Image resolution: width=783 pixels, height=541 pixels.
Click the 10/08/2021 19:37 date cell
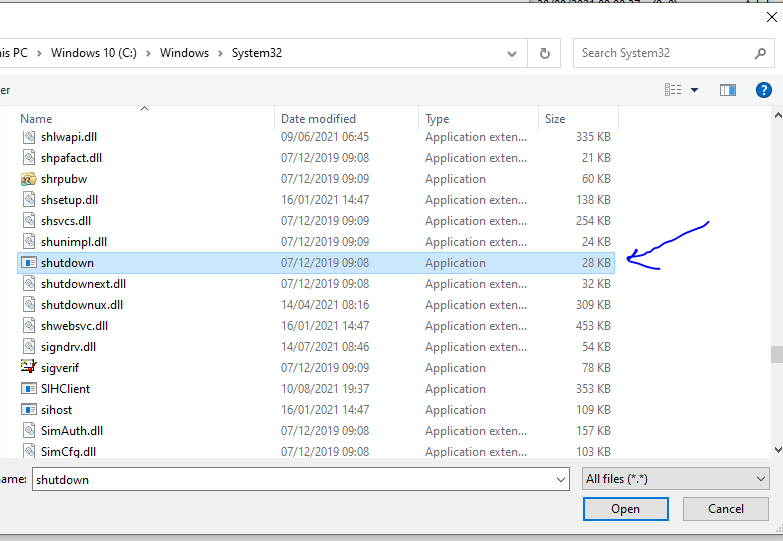[x=325, y=389]
